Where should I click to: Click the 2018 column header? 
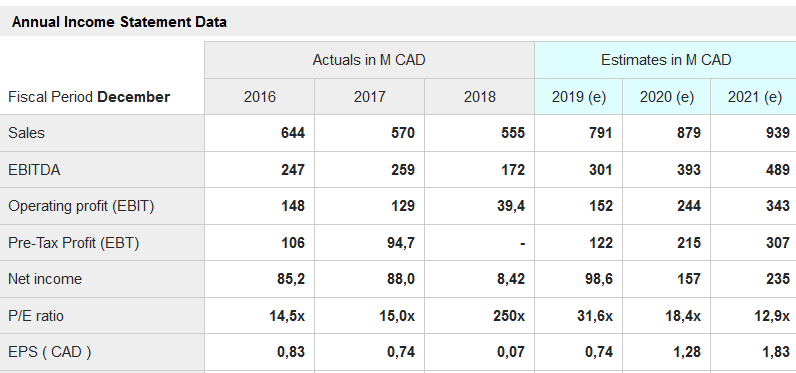480,96
